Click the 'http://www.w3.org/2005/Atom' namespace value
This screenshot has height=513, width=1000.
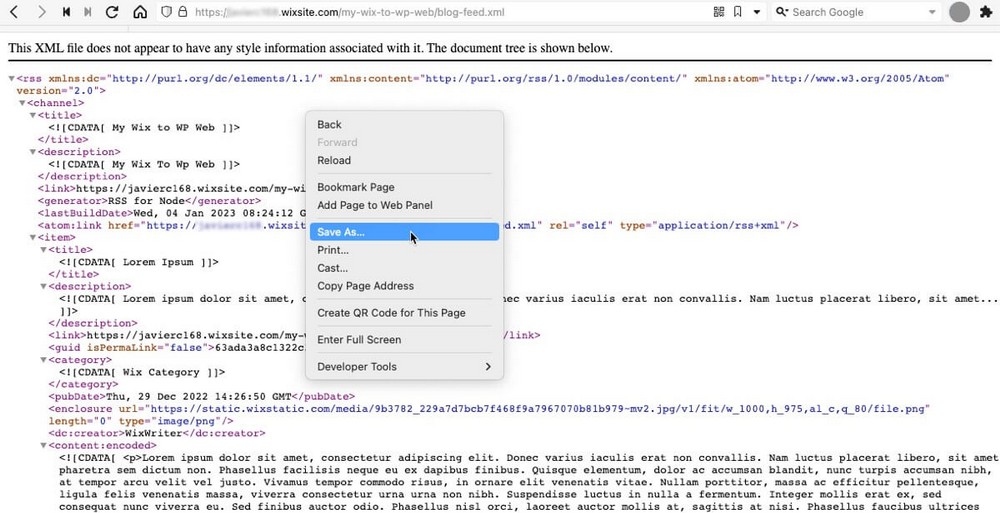[860, 78]
